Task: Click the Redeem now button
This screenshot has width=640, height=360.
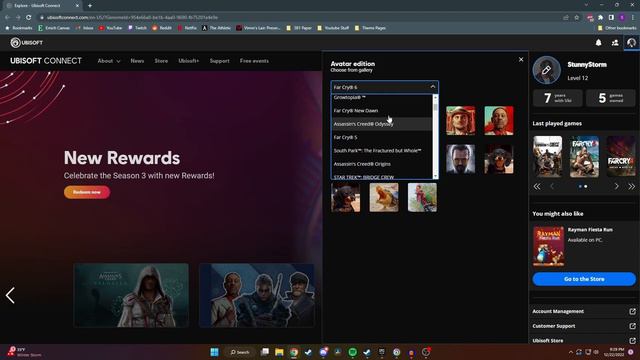Action: [x=87, y=192]
